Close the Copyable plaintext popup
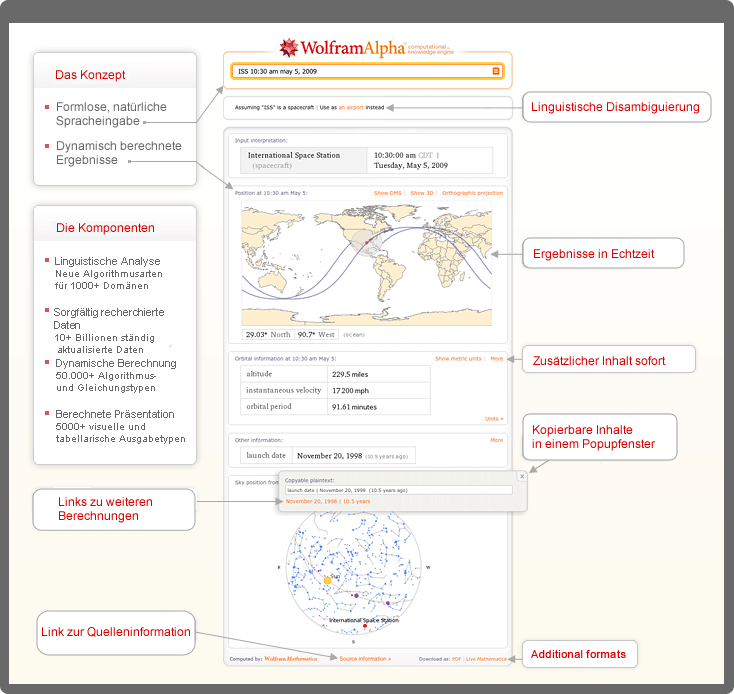734x694 pixels. coord(522,476)
